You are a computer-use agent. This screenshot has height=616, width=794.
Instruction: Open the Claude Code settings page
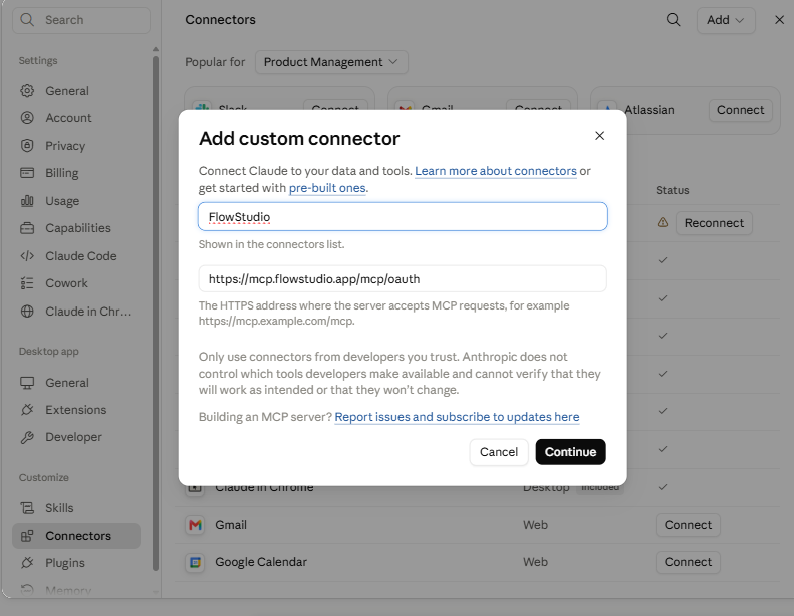pos(76,256)
